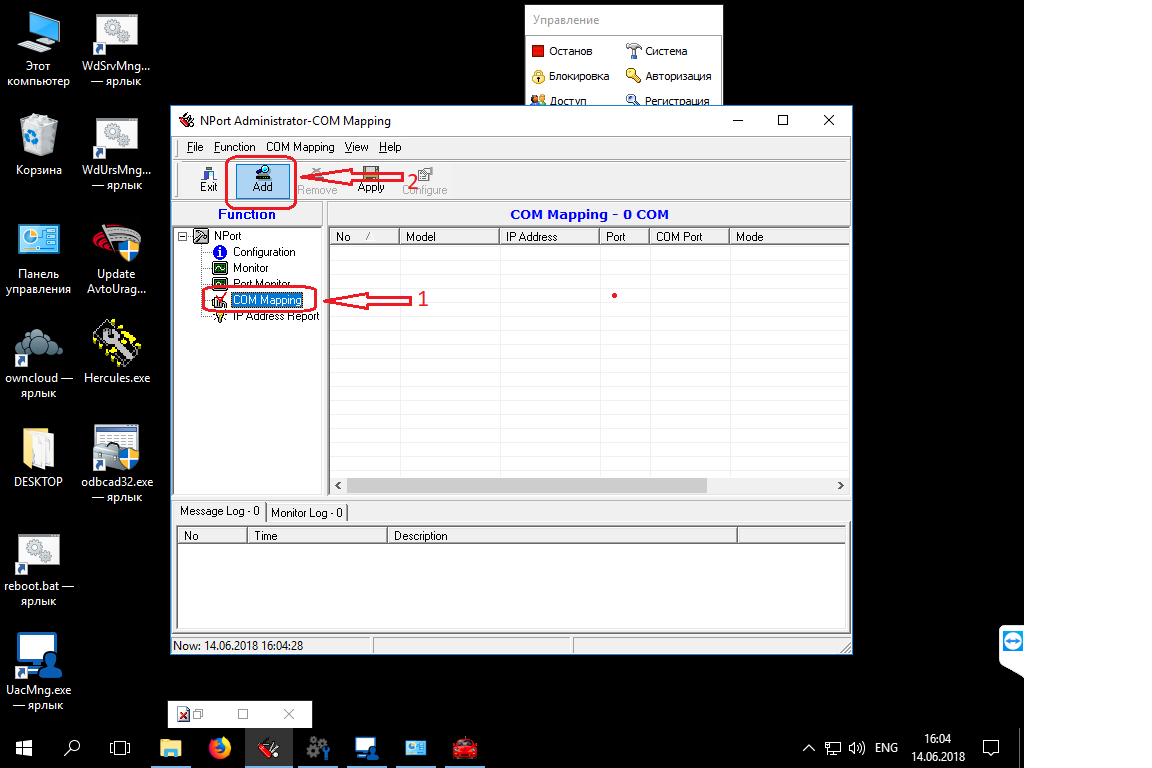Click the Останов button in Управление panel

pyautogui.click(x=562, y=51)
